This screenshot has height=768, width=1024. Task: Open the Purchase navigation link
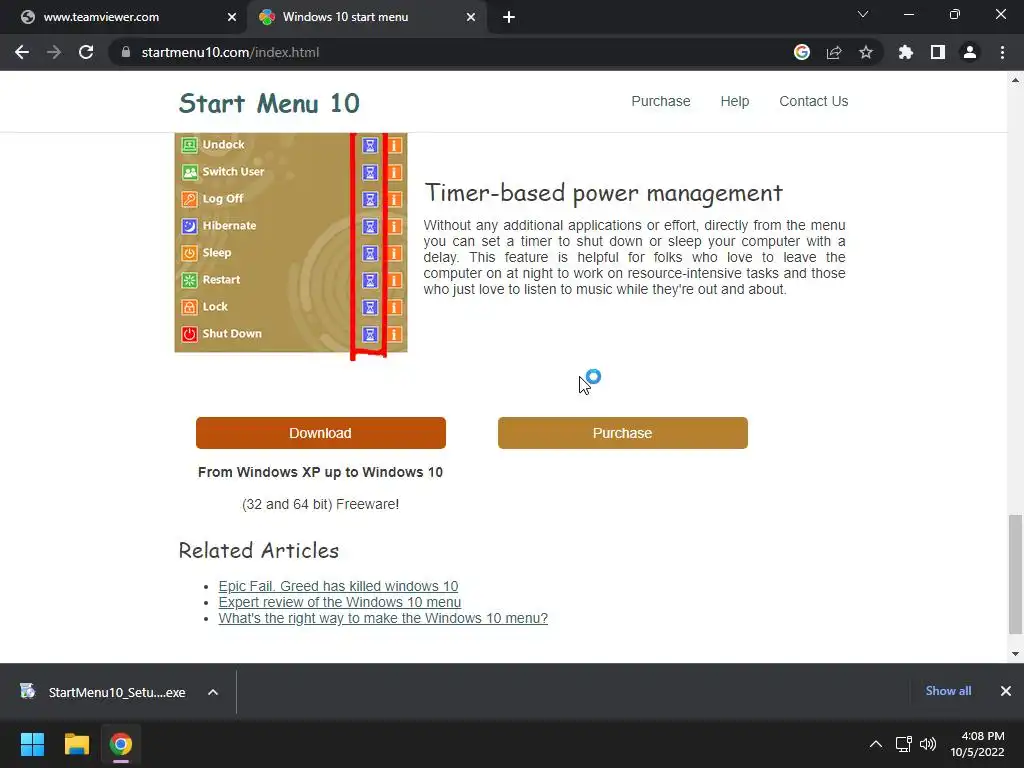click(660, 101)
